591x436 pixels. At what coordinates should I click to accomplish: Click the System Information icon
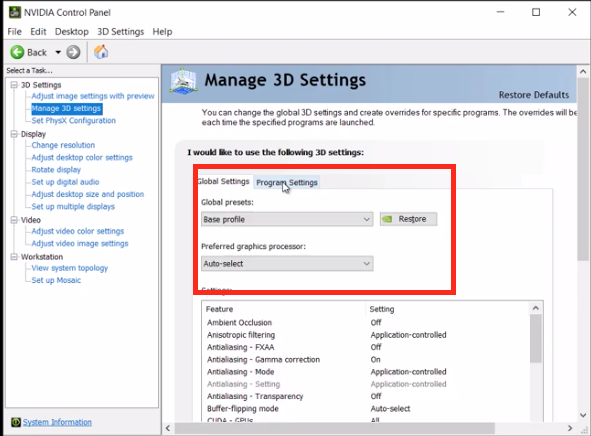click(x=16, y=422)
